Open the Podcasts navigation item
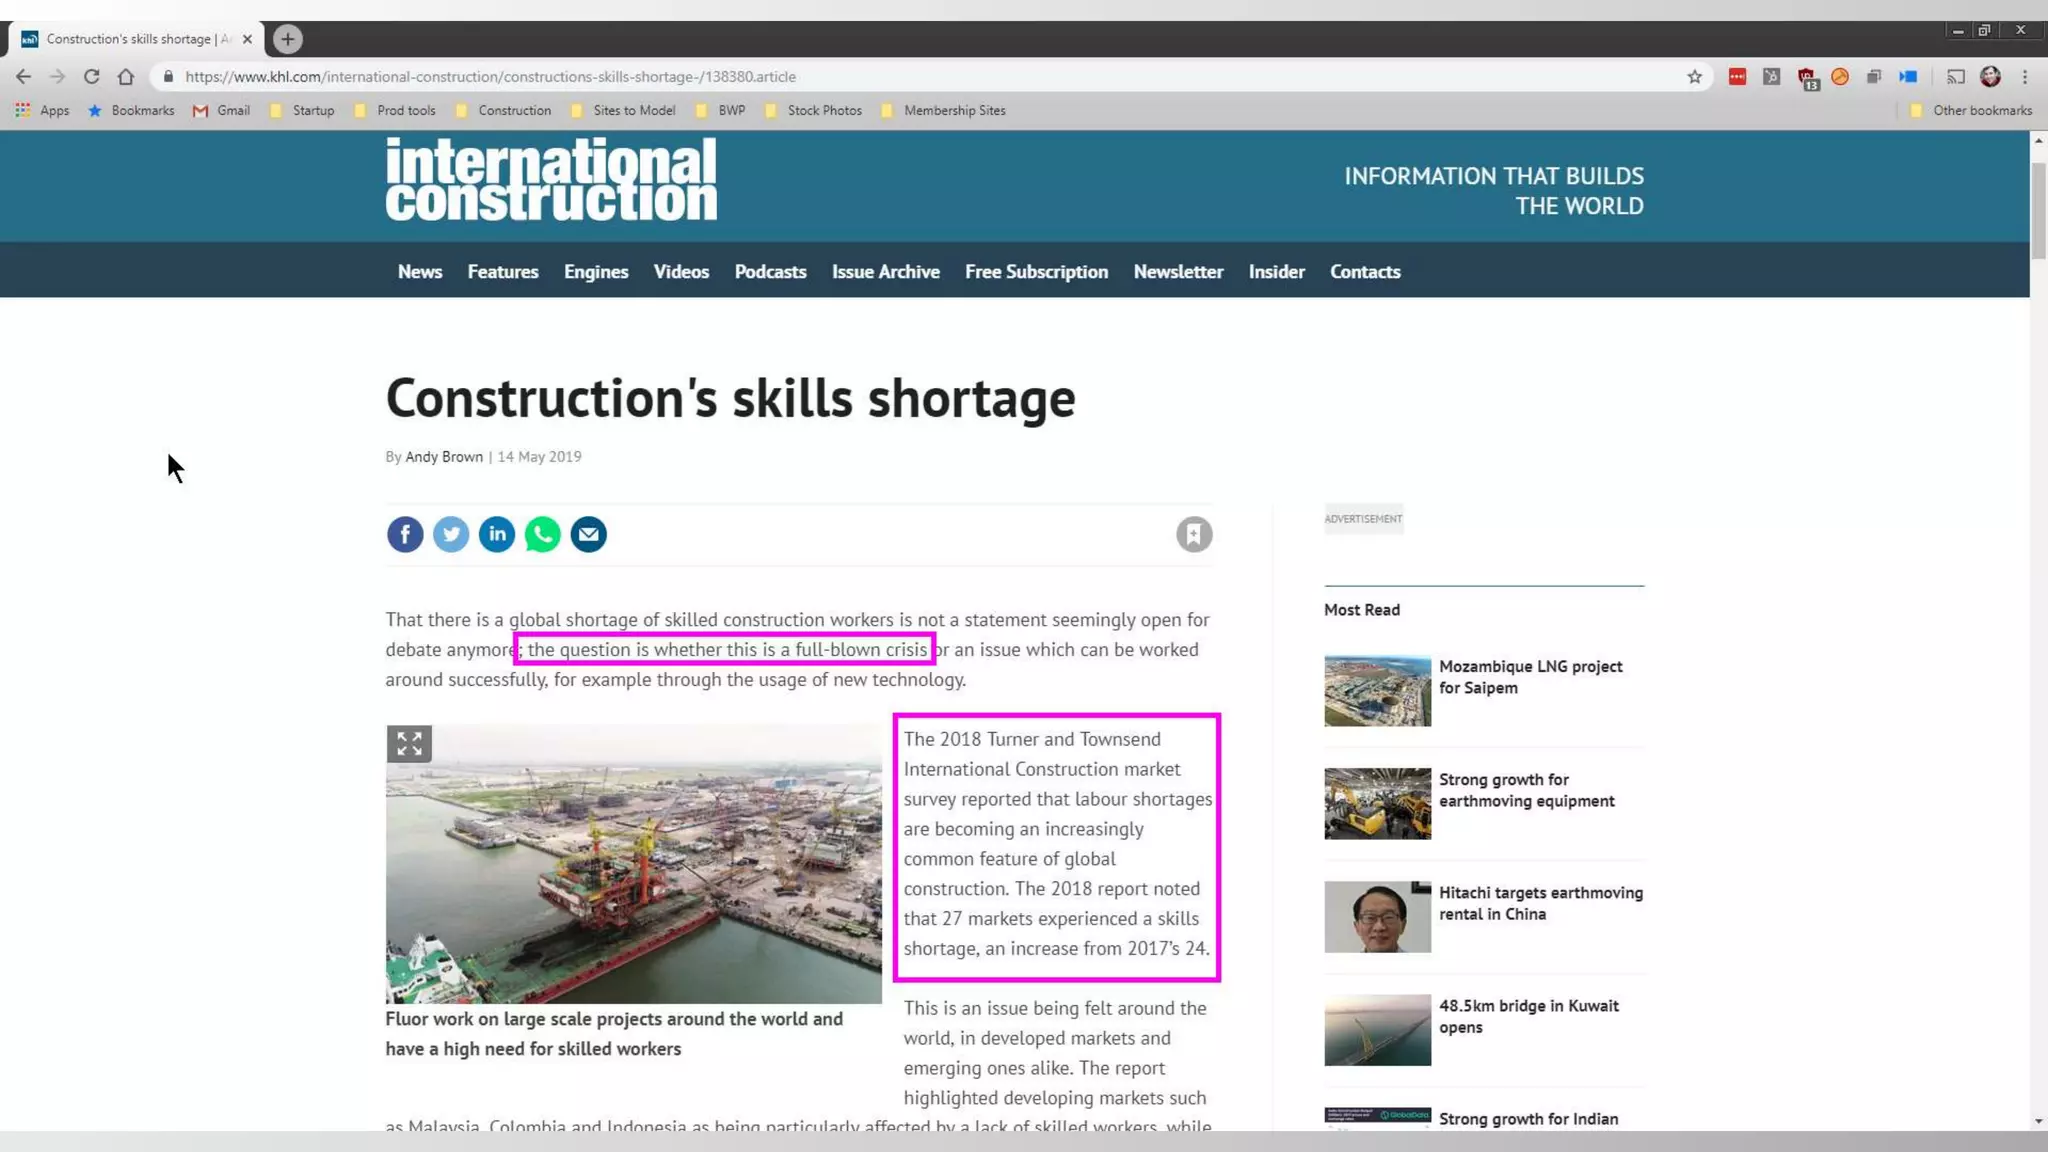 coord(770,272)
